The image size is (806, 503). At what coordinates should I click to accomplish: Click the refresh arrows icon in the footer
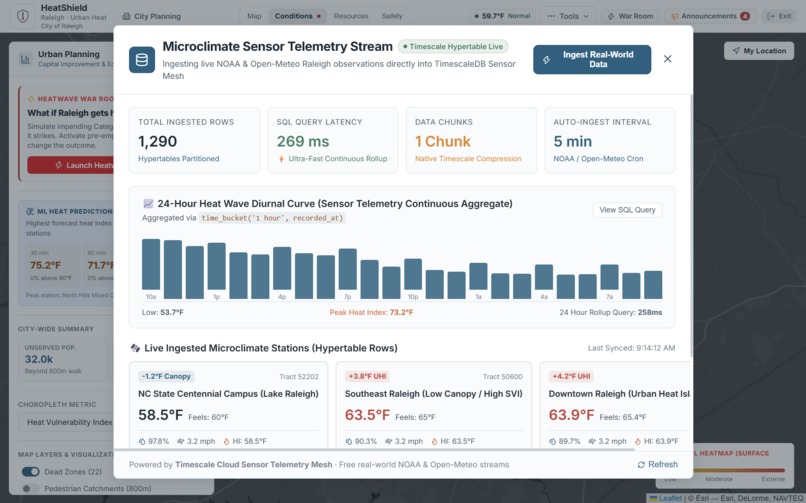coord(641,464)
